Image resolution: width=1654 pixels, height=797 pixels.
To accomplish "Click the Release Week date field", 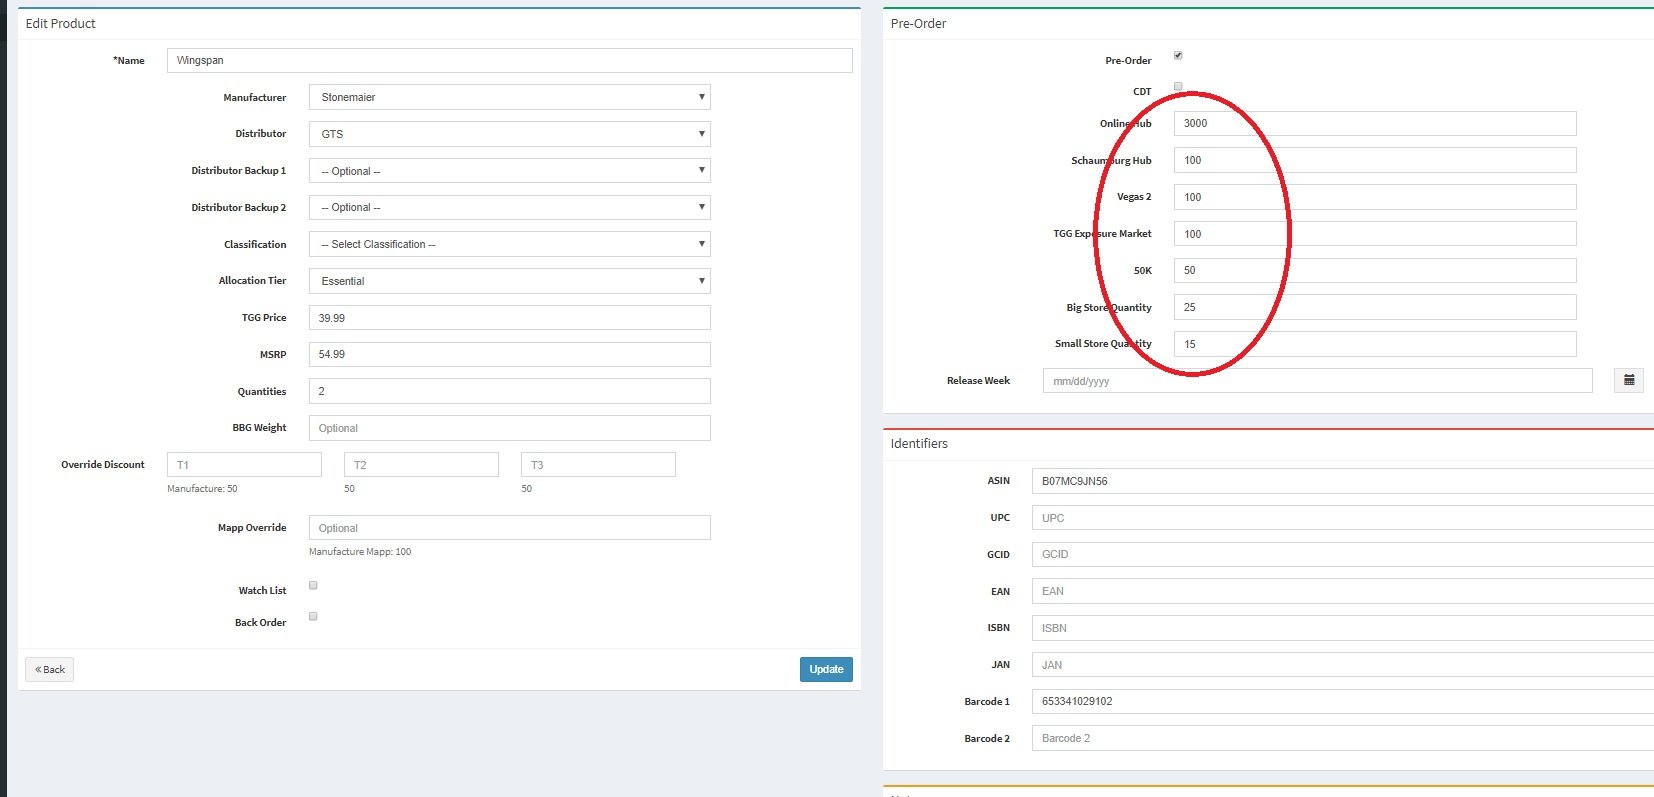I will pos(1316,381).
